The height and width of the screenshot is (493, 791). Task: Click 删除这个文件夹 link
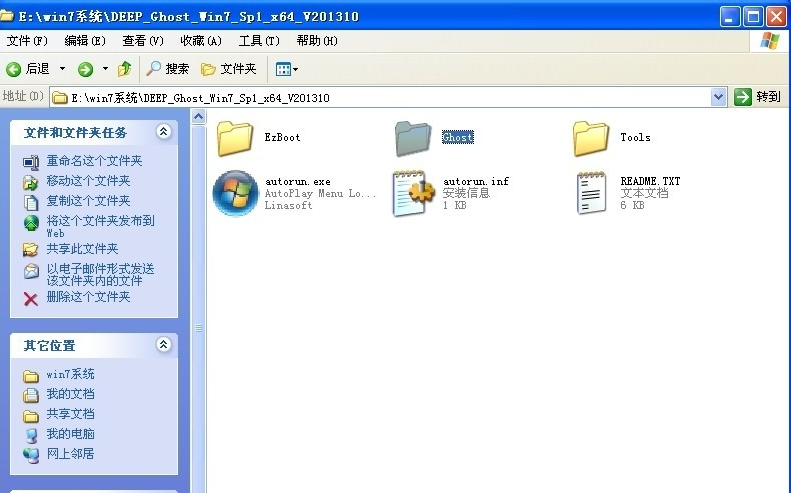click(x=88, y=297)
